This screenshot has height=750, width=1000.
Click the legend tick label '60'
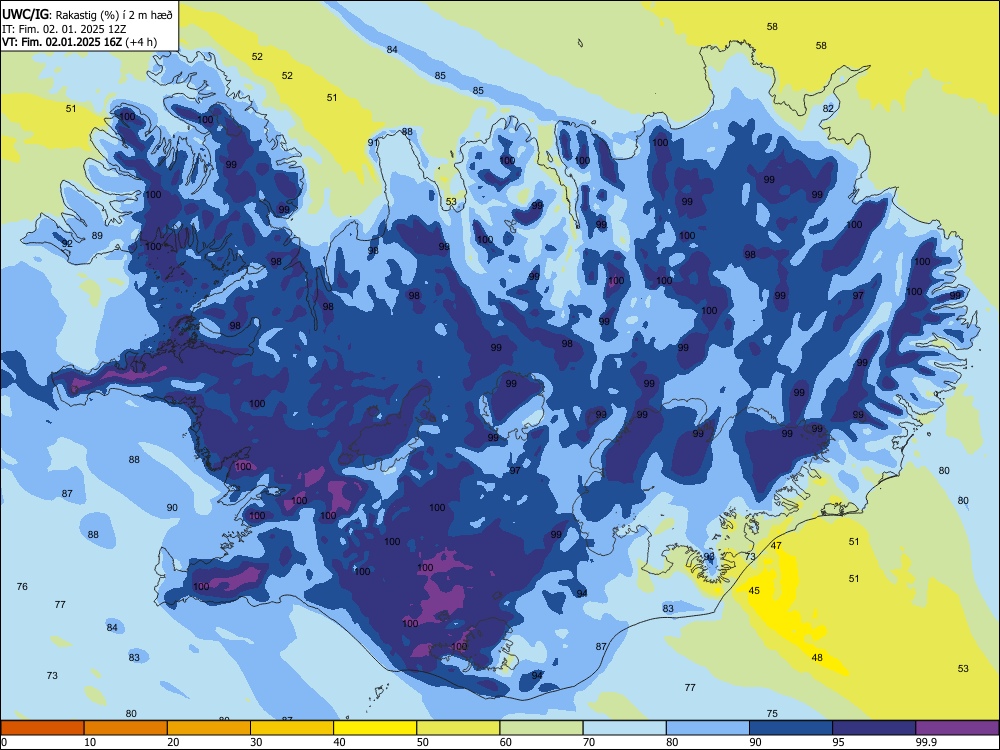[506, 742]
